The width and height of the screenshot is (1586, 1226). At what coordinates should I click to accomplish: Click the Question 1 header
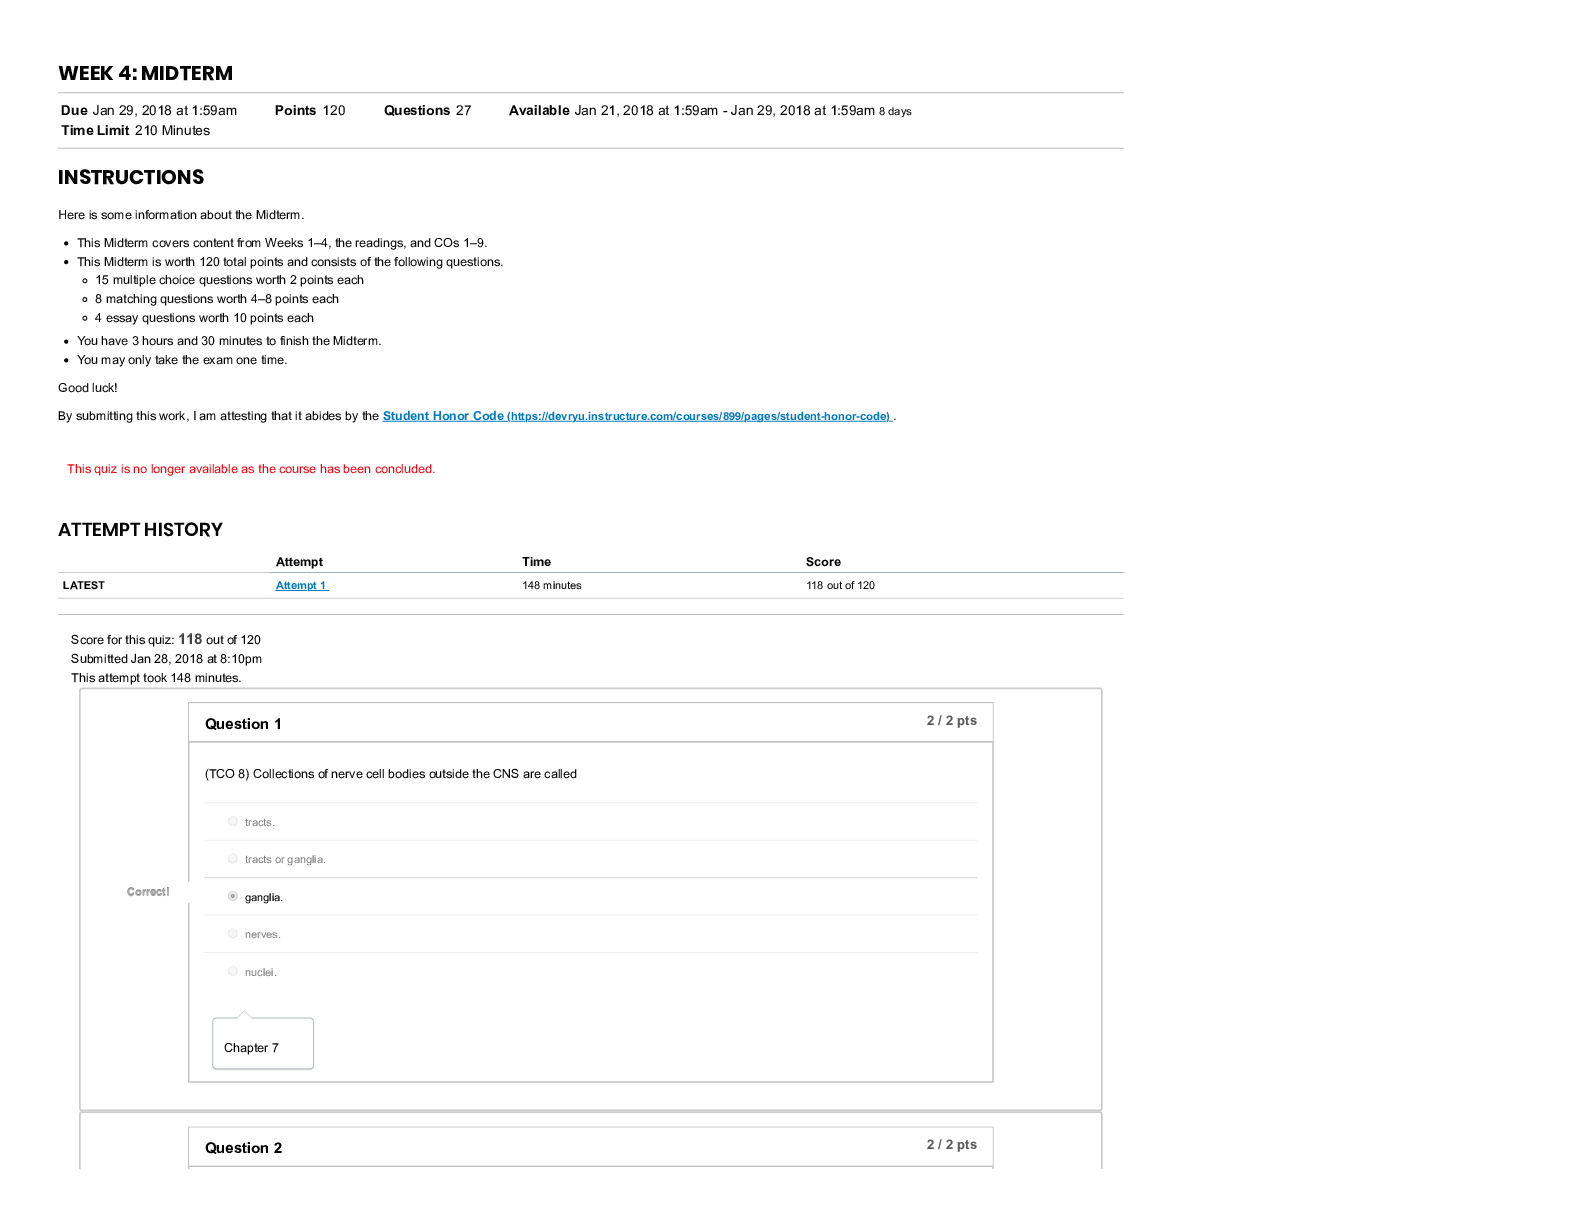pyautogui.click(x=243, y=724)
